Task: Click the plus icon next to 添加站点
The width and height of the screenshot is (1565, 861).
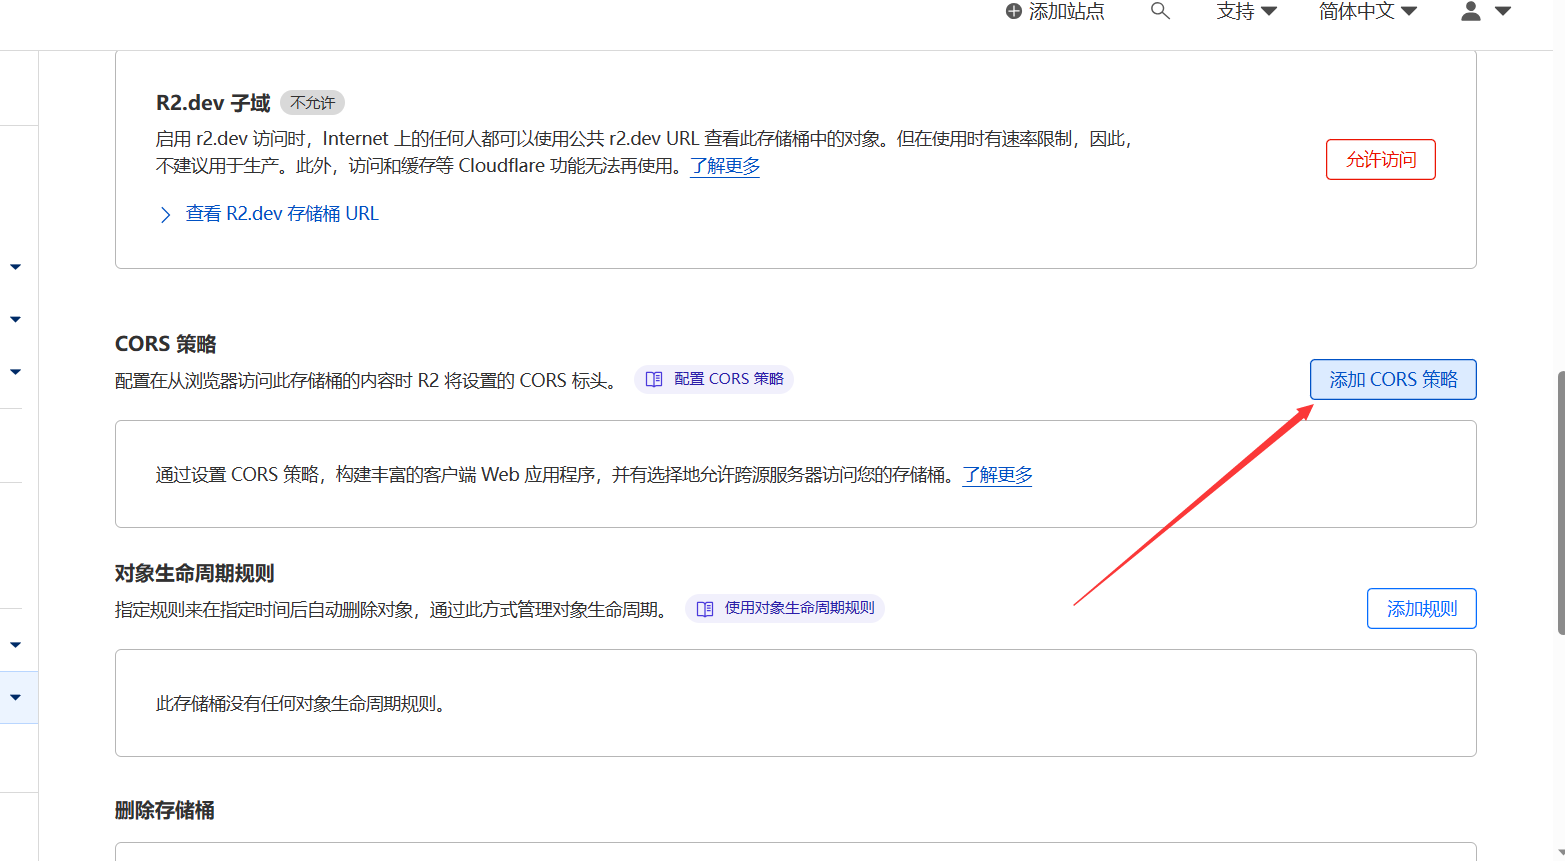Action: pyautogui.click(x=1014, y=11)
